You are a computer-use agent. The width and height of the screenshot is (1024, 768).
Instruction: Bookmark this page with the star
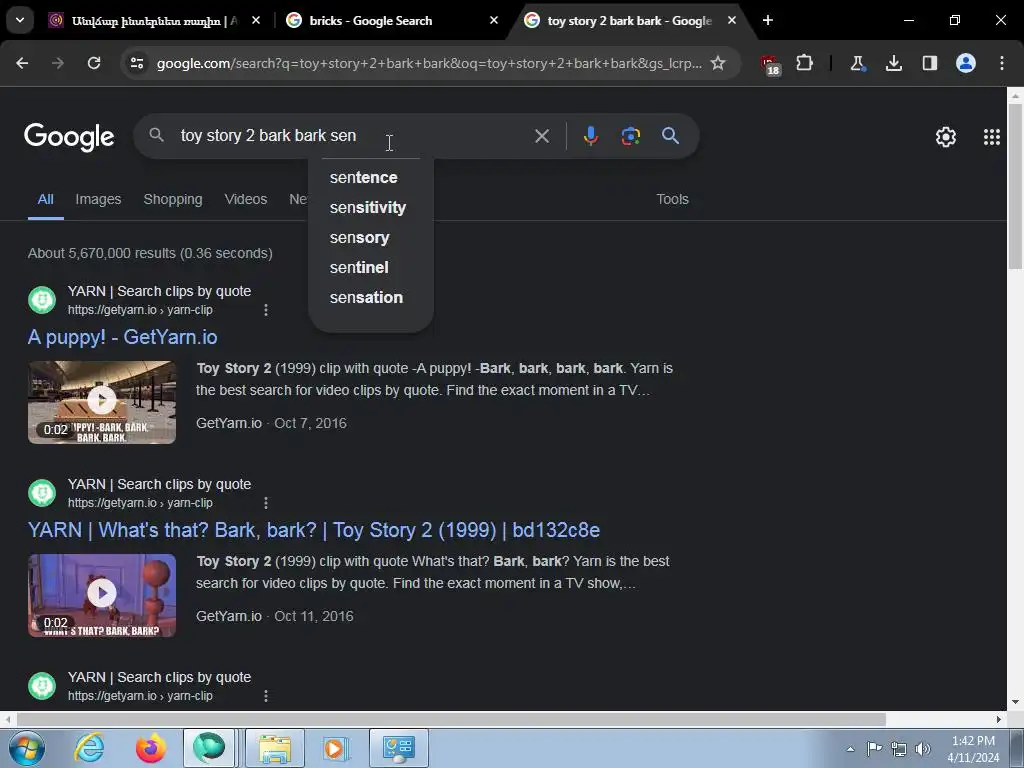pyautogui.click(x=718, y=63)
